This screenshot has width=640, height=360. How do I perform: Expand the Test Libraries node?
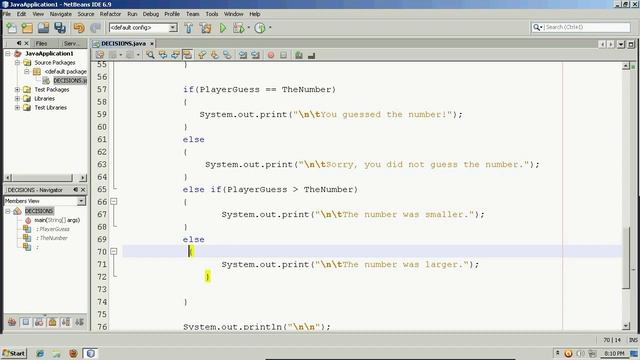17,107
